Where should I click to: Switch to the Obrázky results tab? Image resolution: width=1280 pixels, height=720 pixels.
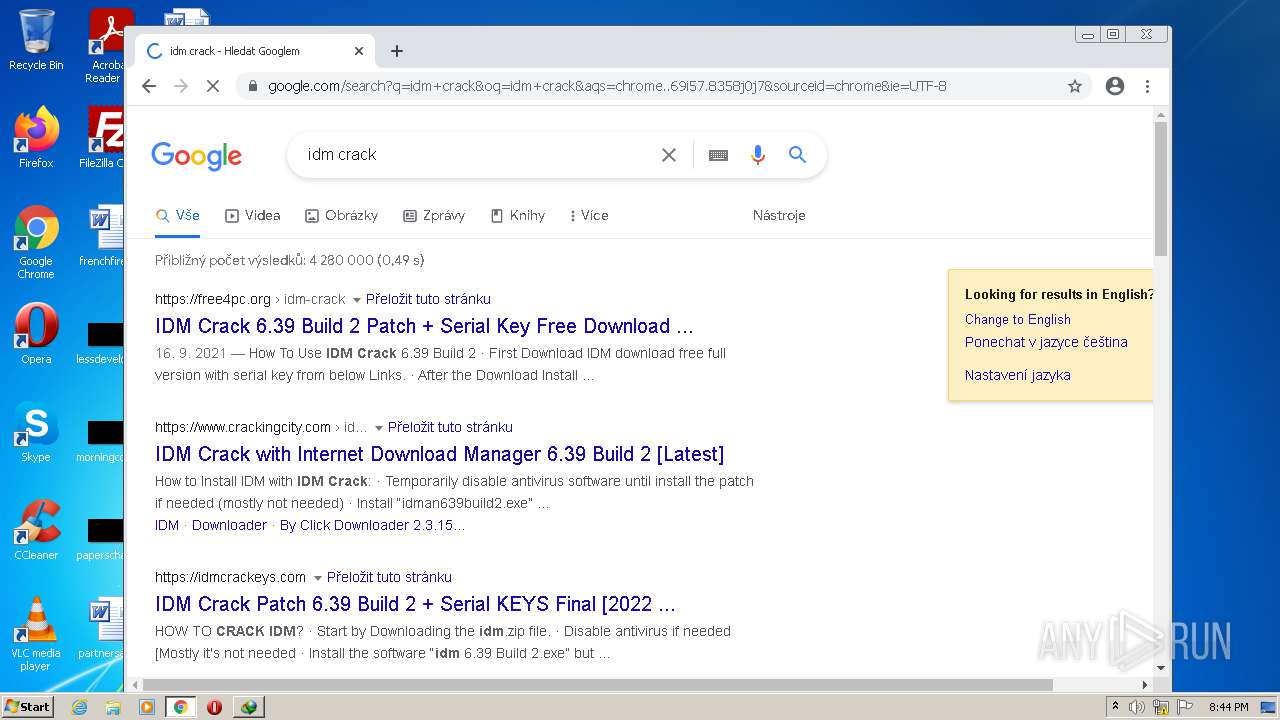coord(341,215)
